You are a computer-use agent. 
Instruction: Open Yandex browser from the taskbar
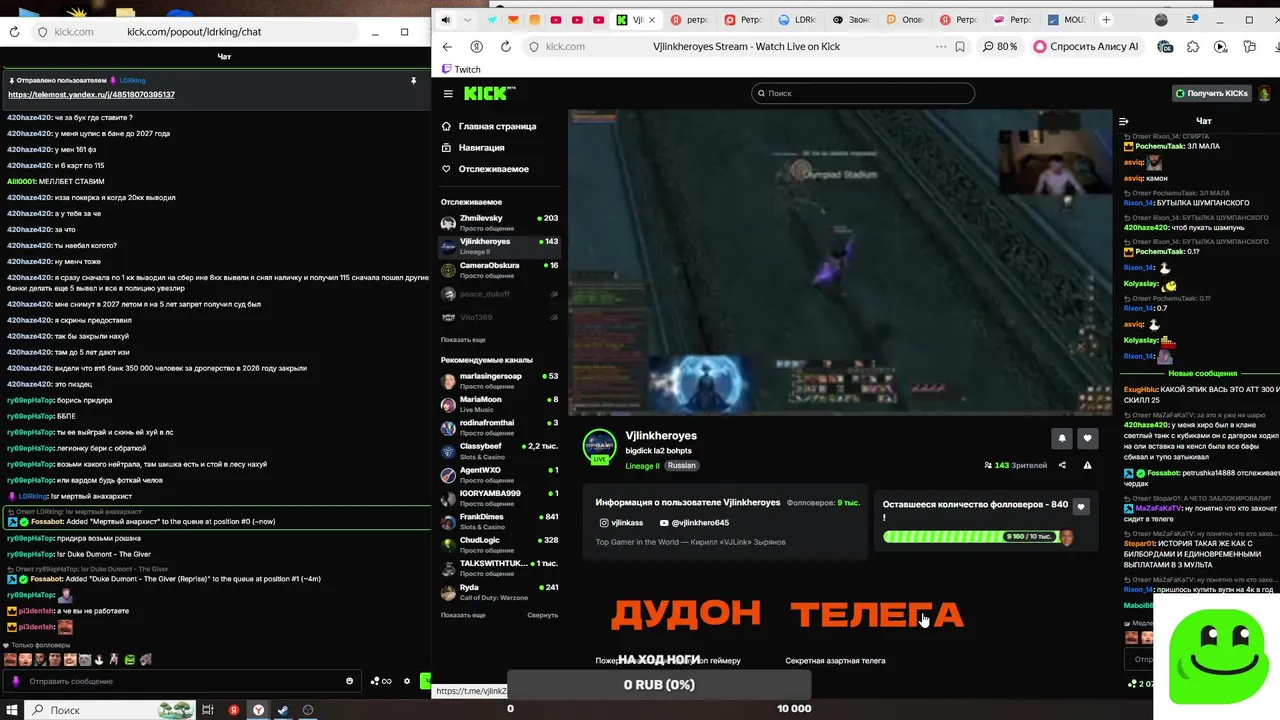pos(258,710)
